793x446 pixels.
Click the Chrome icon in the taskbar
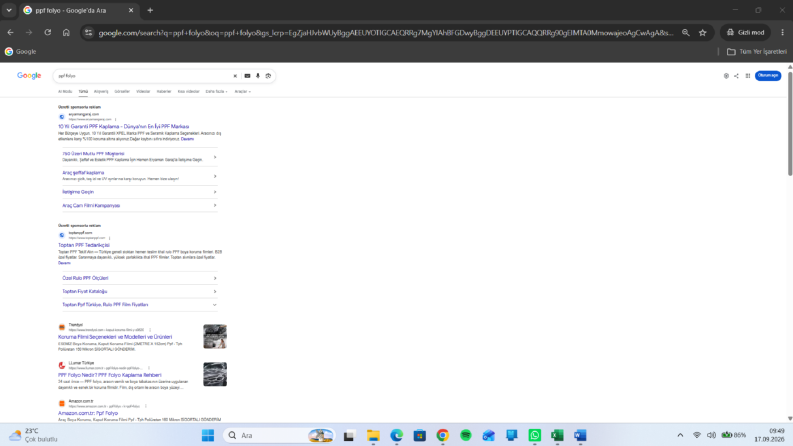[443, 435]
